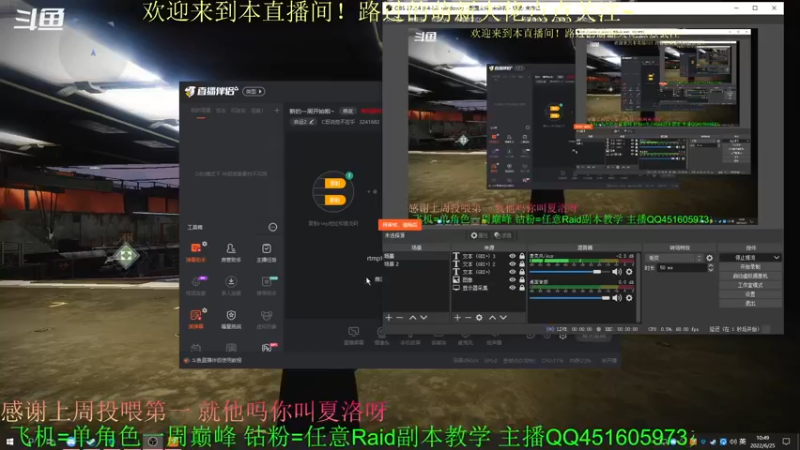Image resolution: width=800 pixels, height=450 pixels.
Task: Move the selected source down with the arrow
Action: [503, 317]
